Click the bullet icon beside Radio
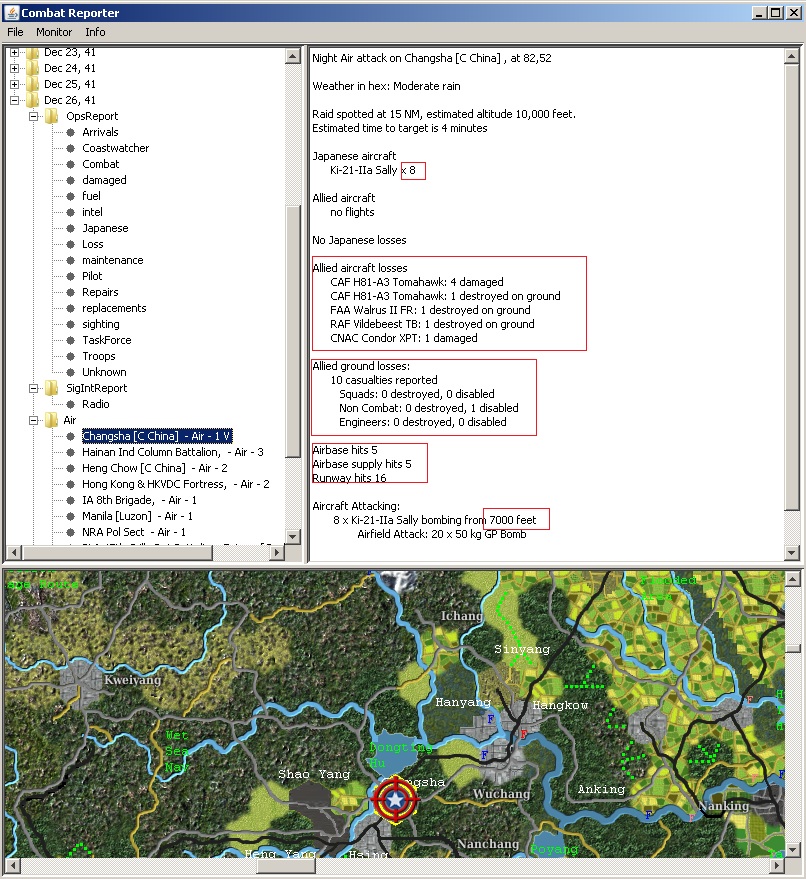This screenshot has width=806, height=879. pos(71,404)
